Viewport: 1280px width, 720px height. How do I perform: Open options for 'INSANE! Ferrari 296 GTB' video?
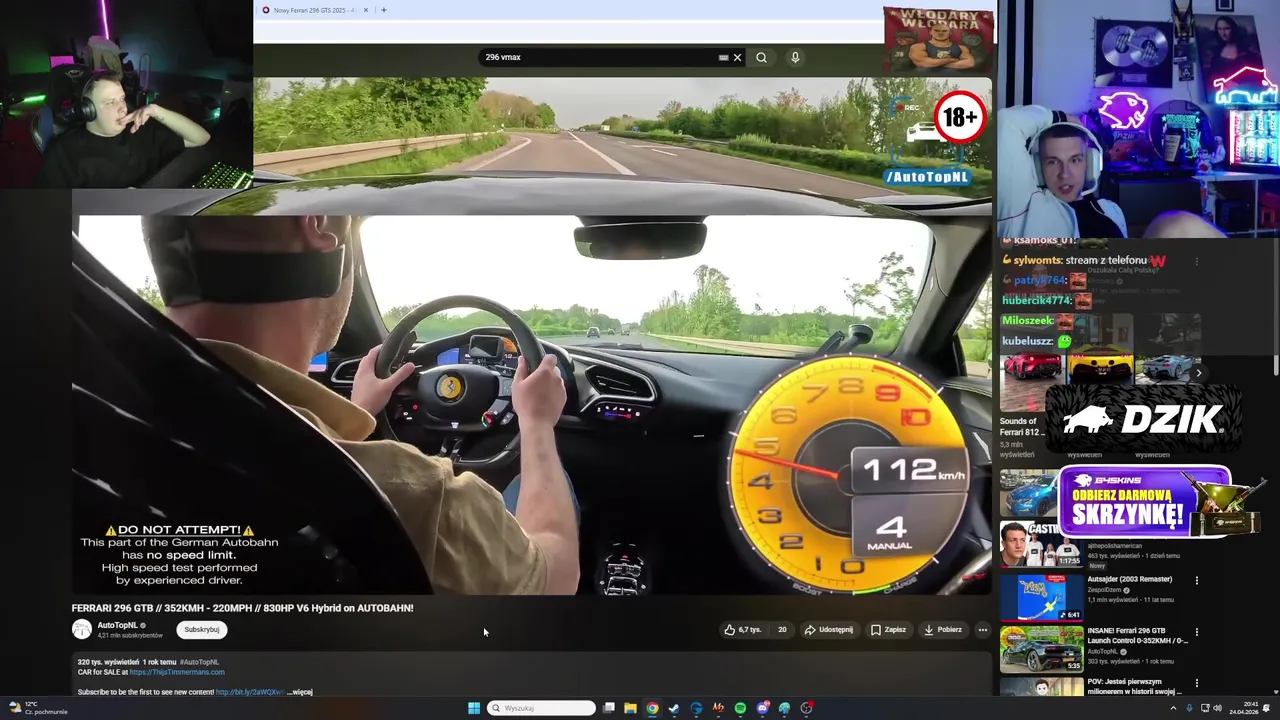[1196, 632]
